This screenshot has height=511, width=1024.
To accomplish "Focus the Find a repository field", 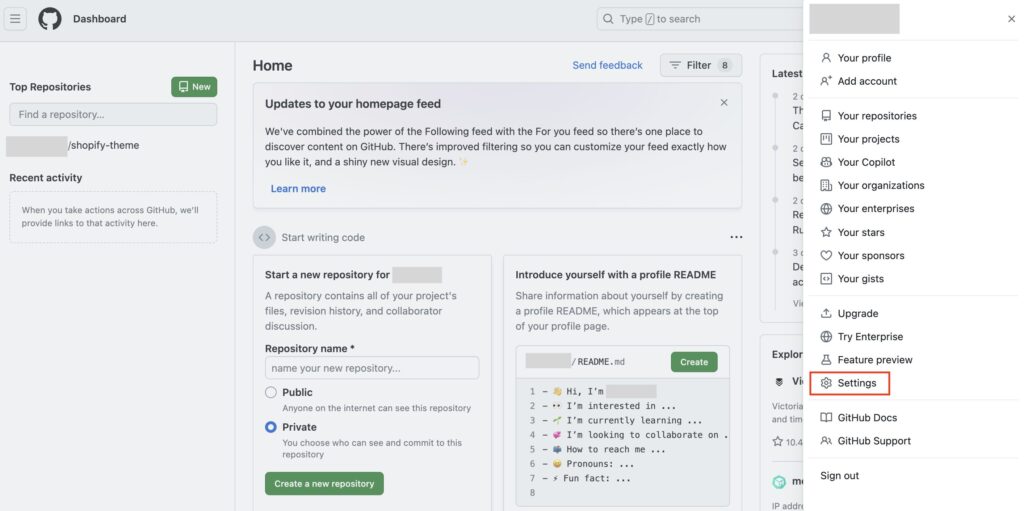I will 113,114.
